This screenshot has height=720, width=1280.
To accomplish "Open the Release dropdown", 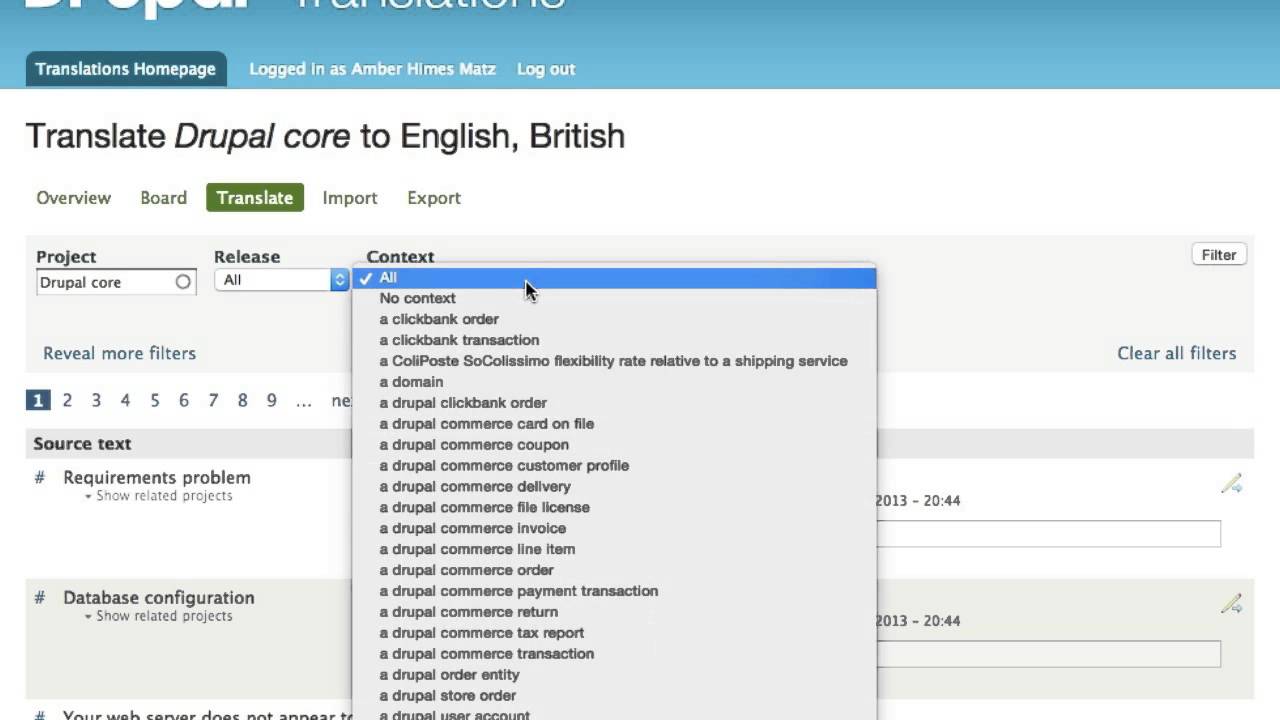I will pos(281,280).
